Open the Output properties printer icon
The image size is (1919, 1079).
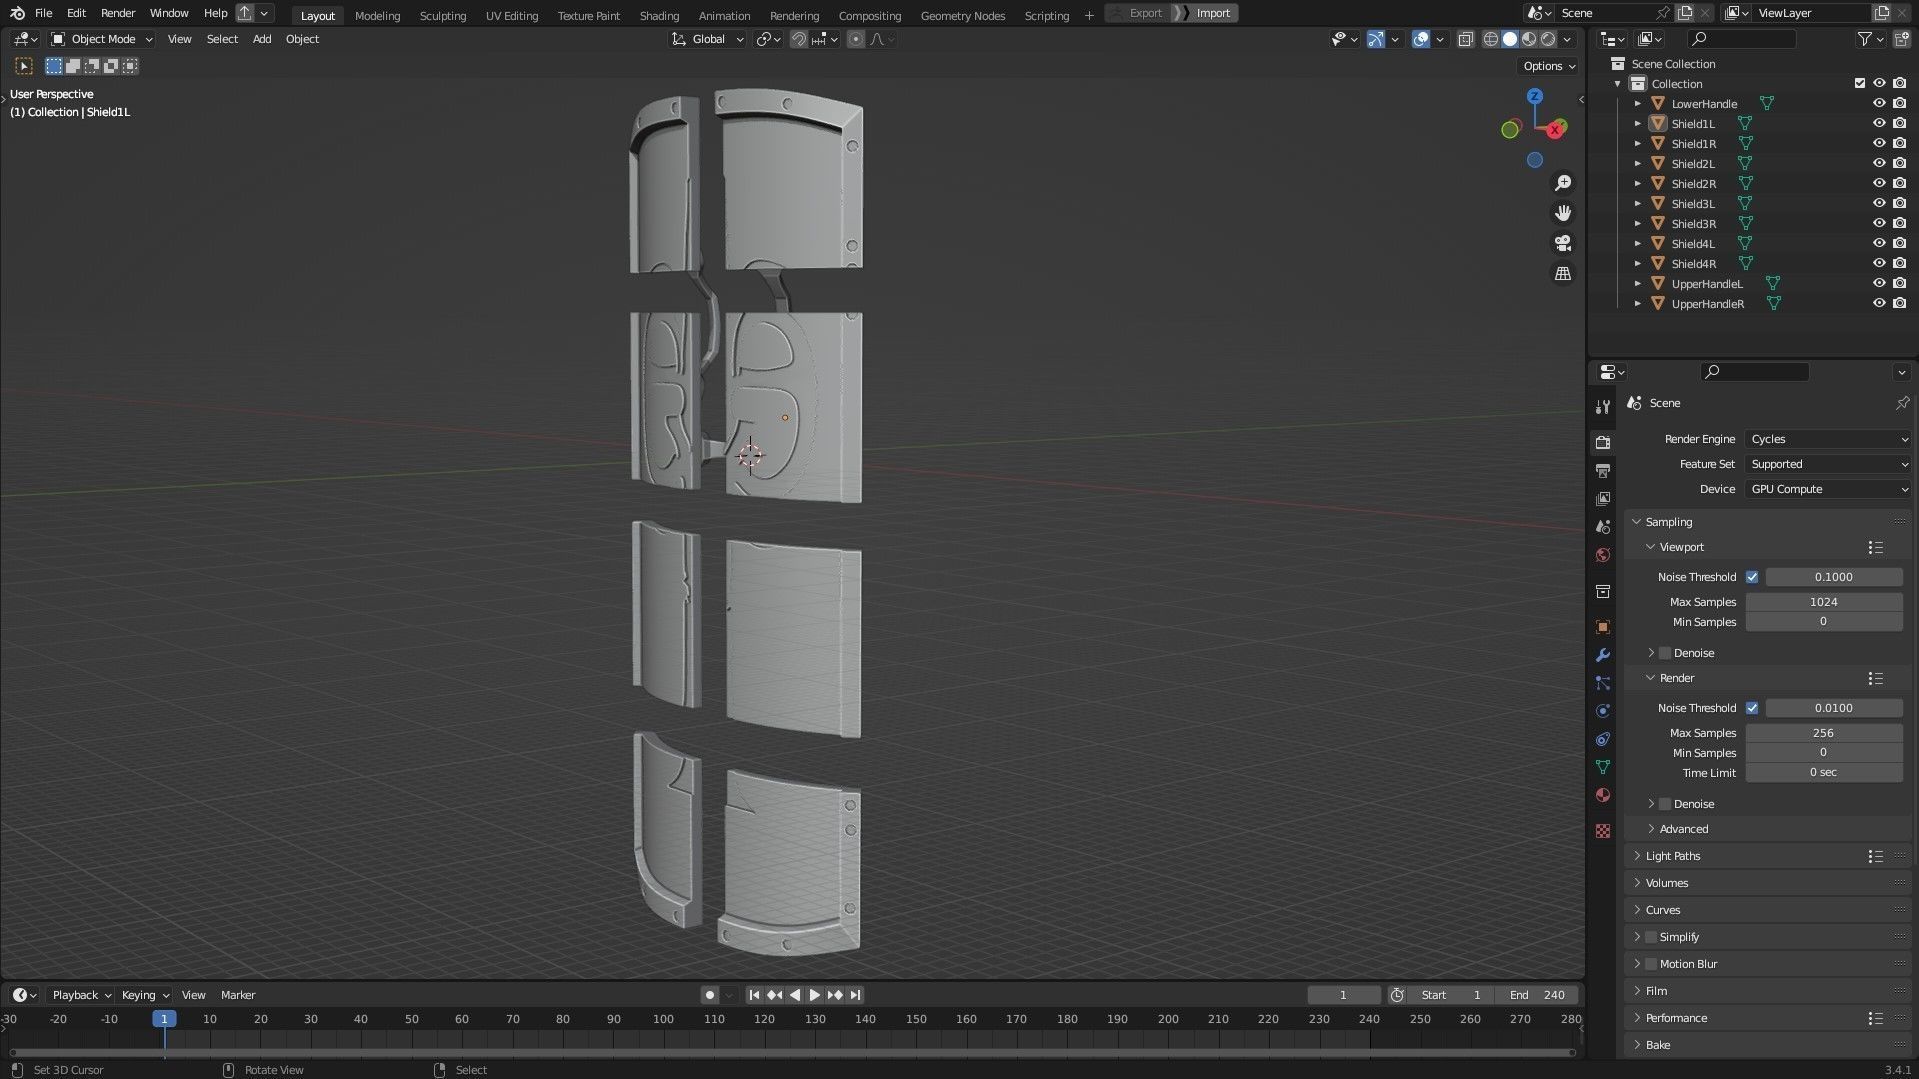[x=1603, y=470]
